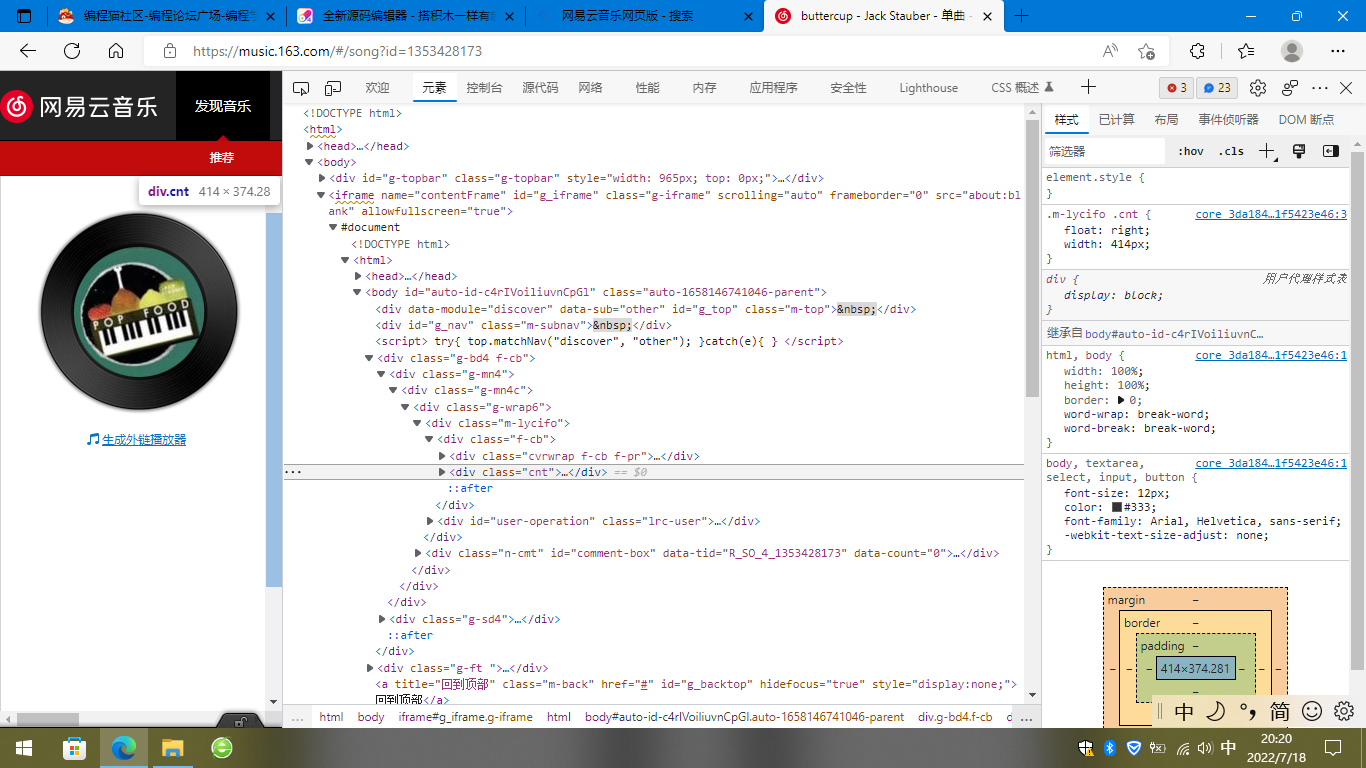Open more DevTools tools with plus icon
Viewport: 1366px width, 768px height.
pyautogui.click(x=1089, y=88)
